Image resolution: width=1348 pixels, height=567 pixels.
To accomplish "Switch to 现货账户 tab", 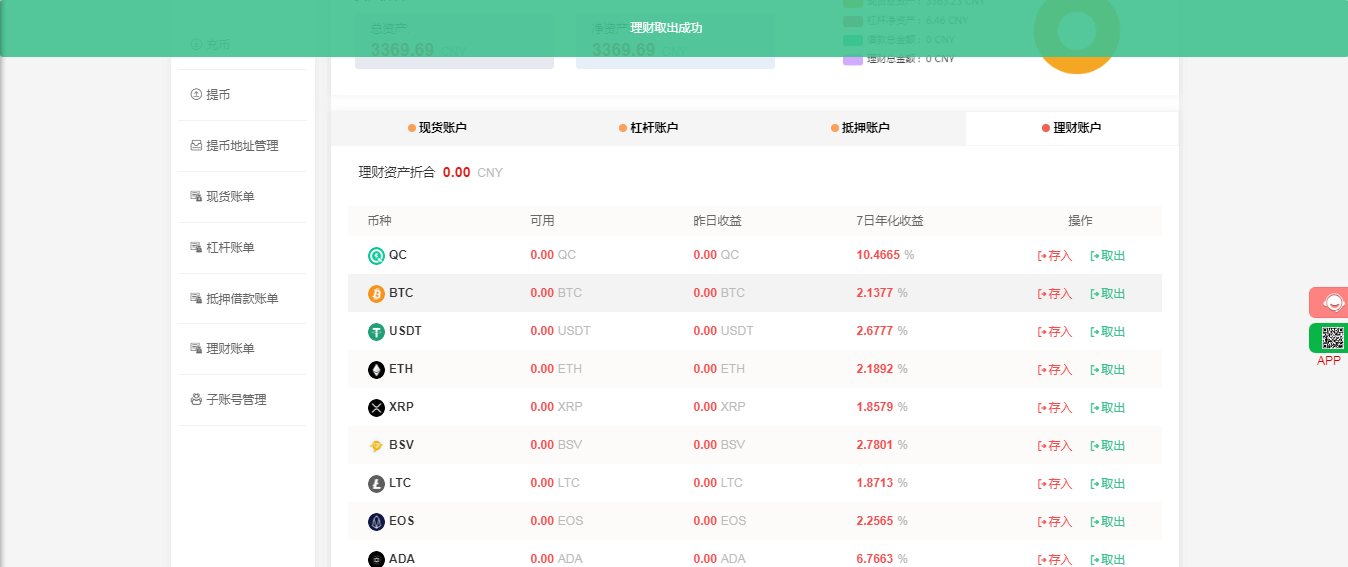I will pos(437,128).
